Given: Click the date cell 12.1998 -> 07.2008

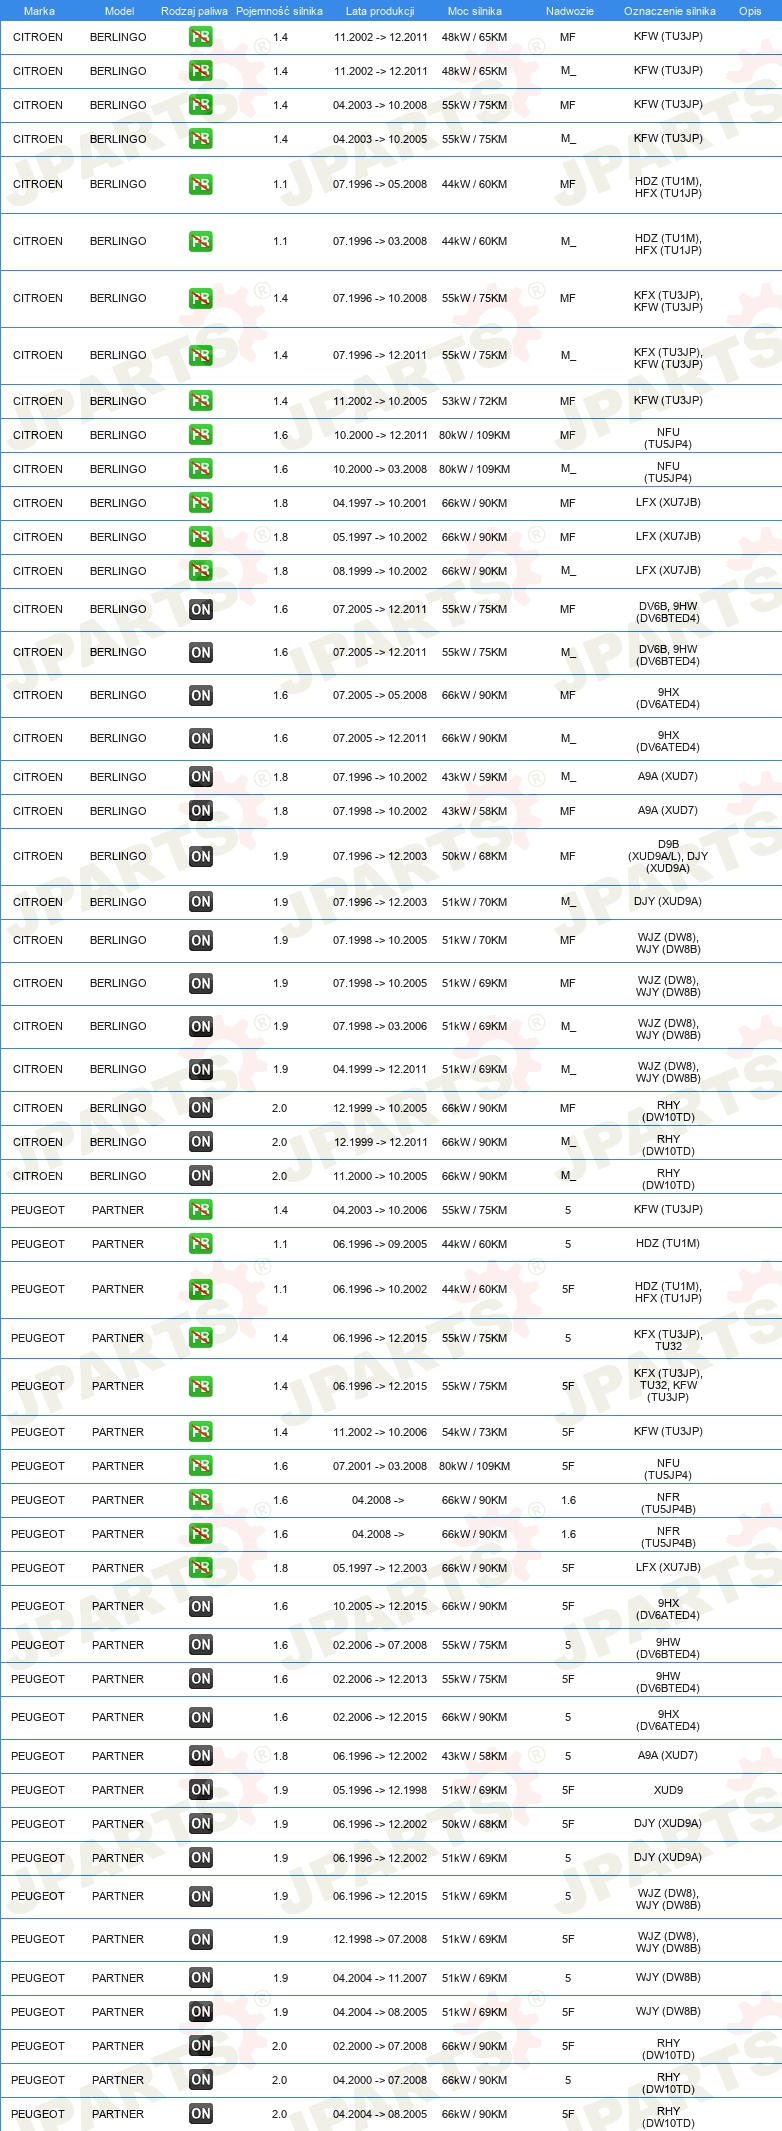Looking at the screenshot, I should coord(380,1939).
